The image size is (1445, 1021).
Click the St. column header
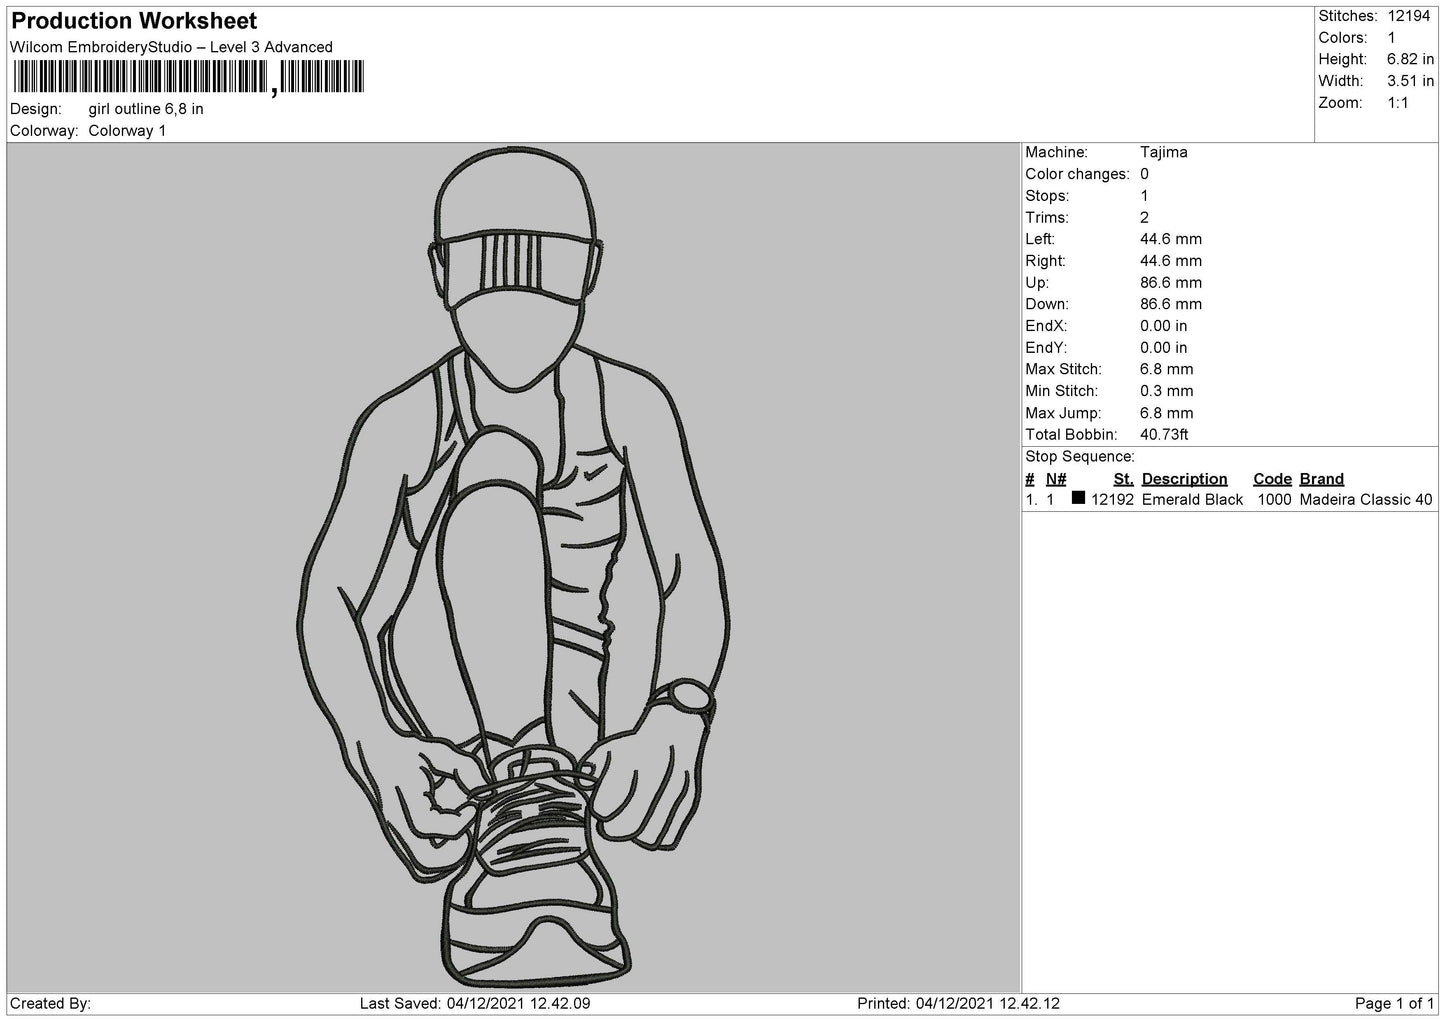click(1123, 479)
